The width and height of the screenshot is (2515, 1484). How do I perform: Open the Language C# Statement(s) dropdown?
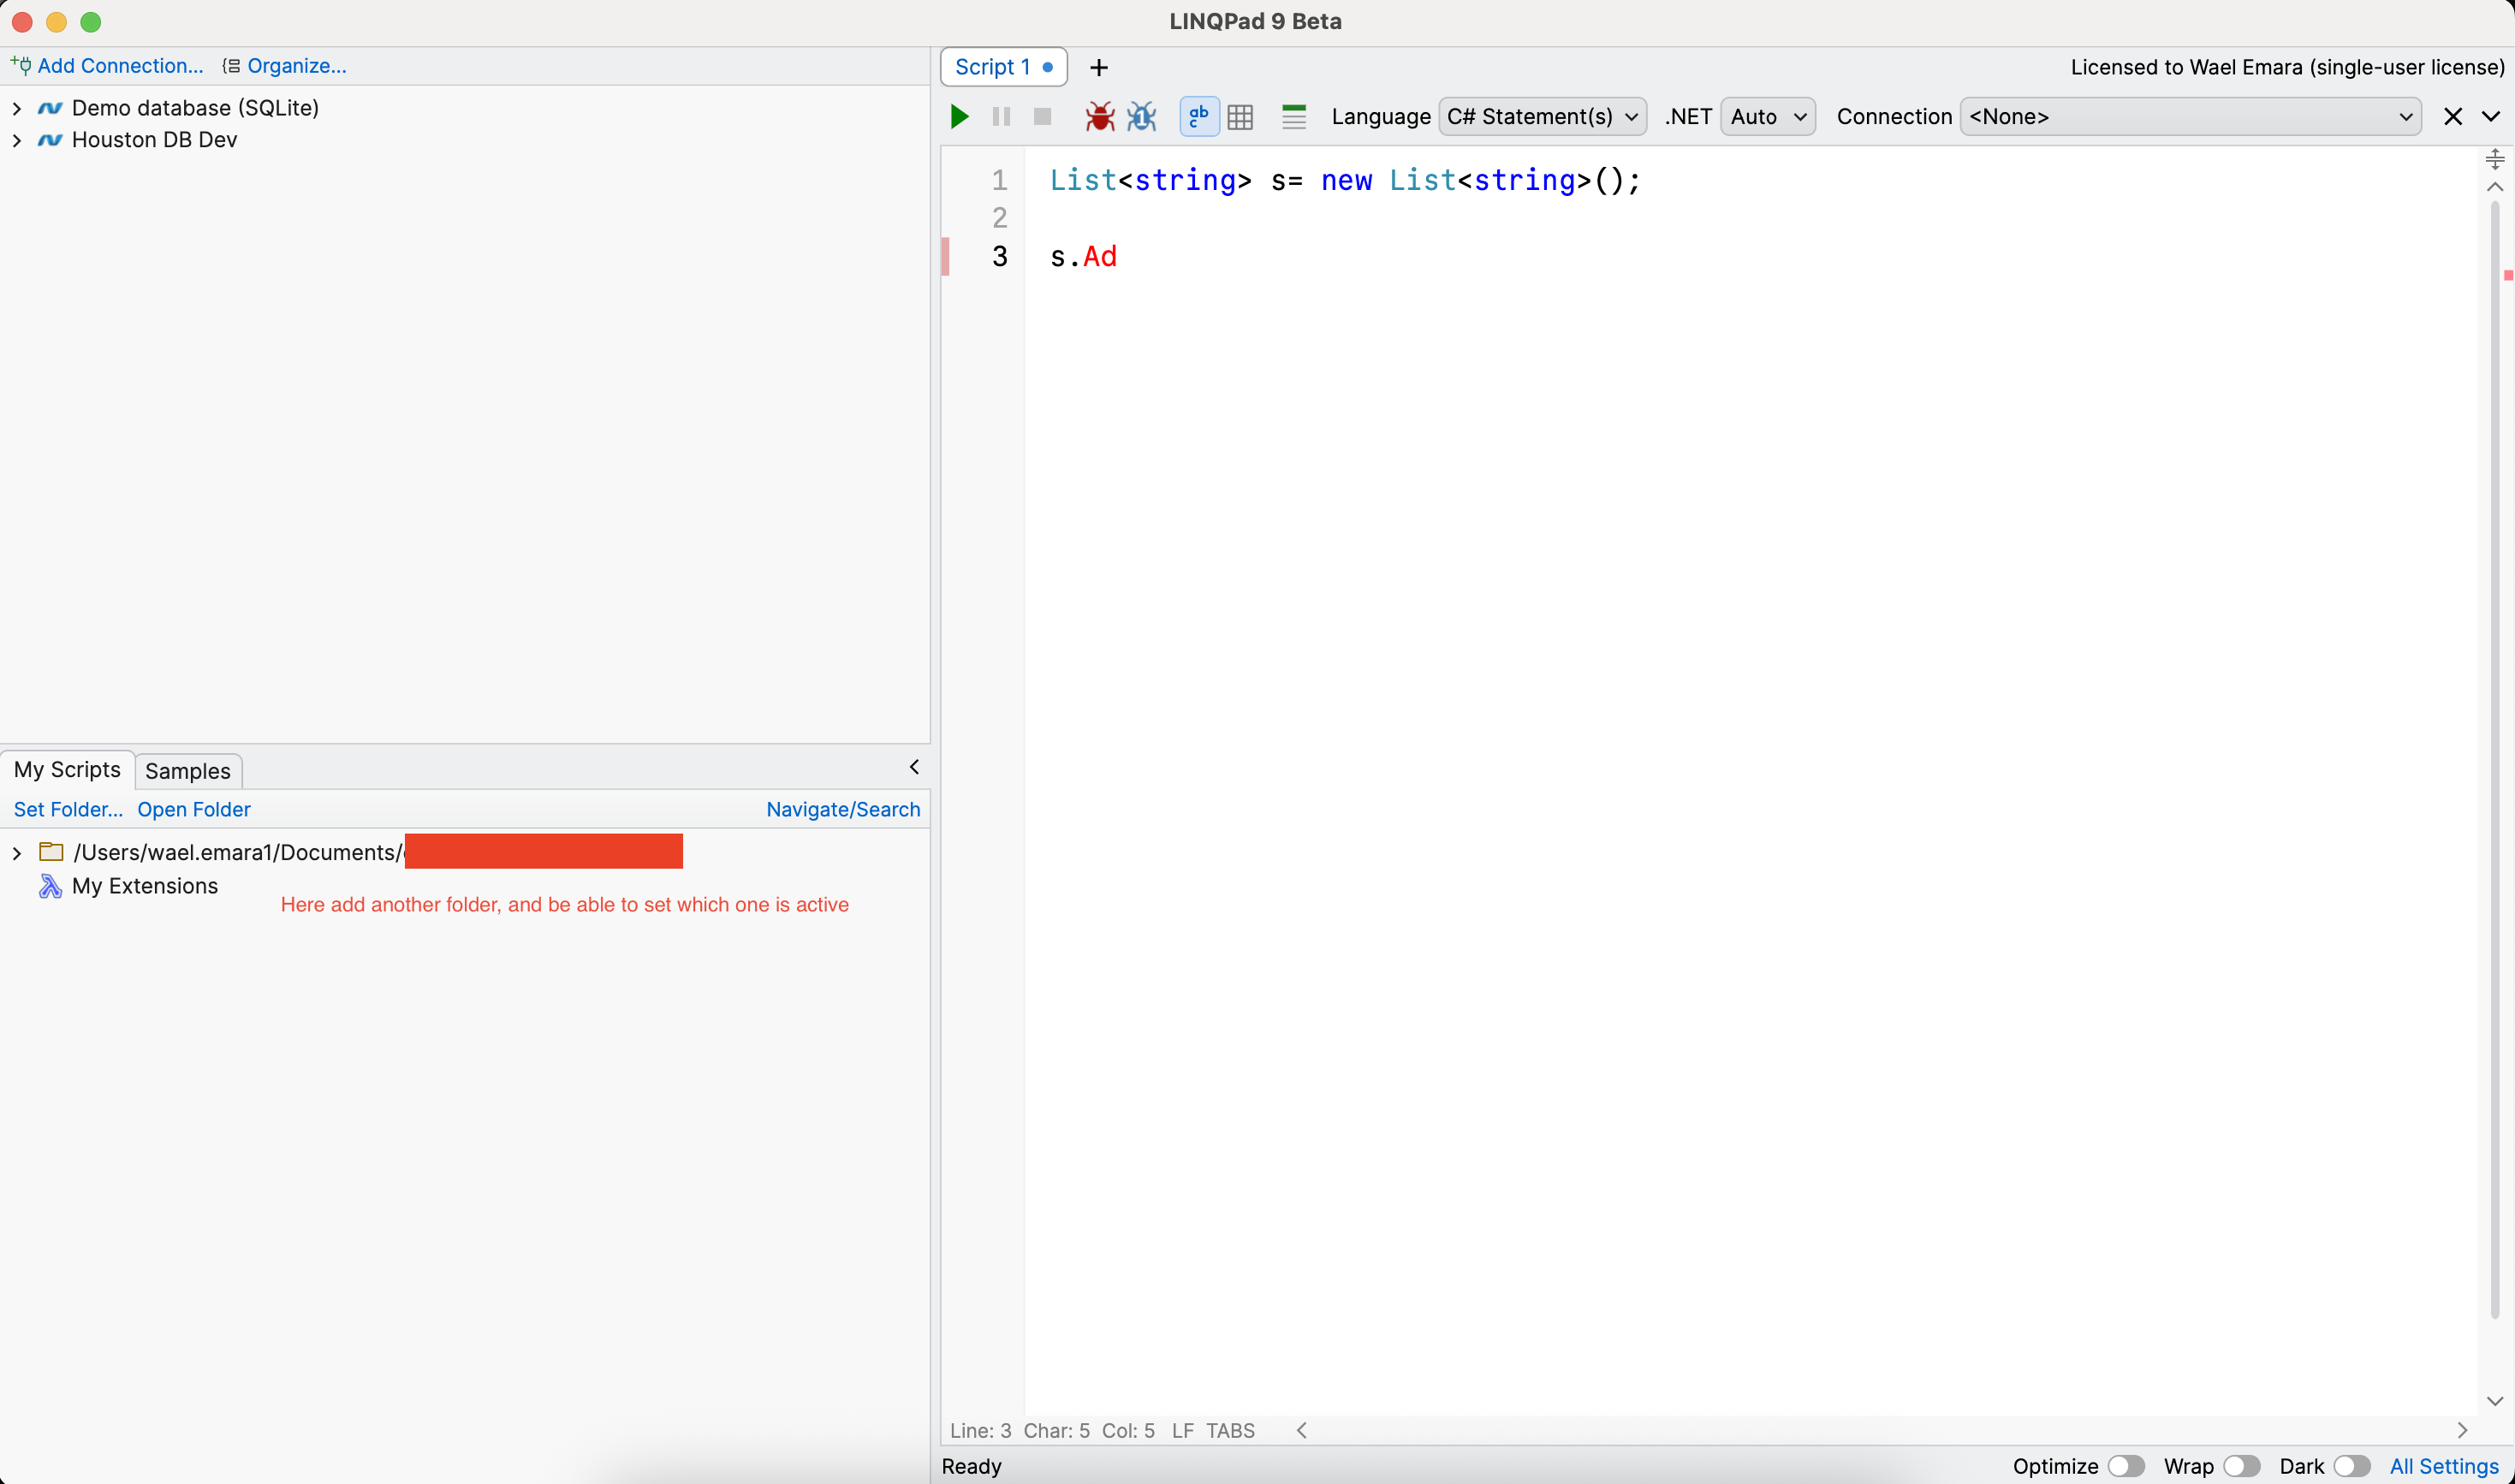1542,117
